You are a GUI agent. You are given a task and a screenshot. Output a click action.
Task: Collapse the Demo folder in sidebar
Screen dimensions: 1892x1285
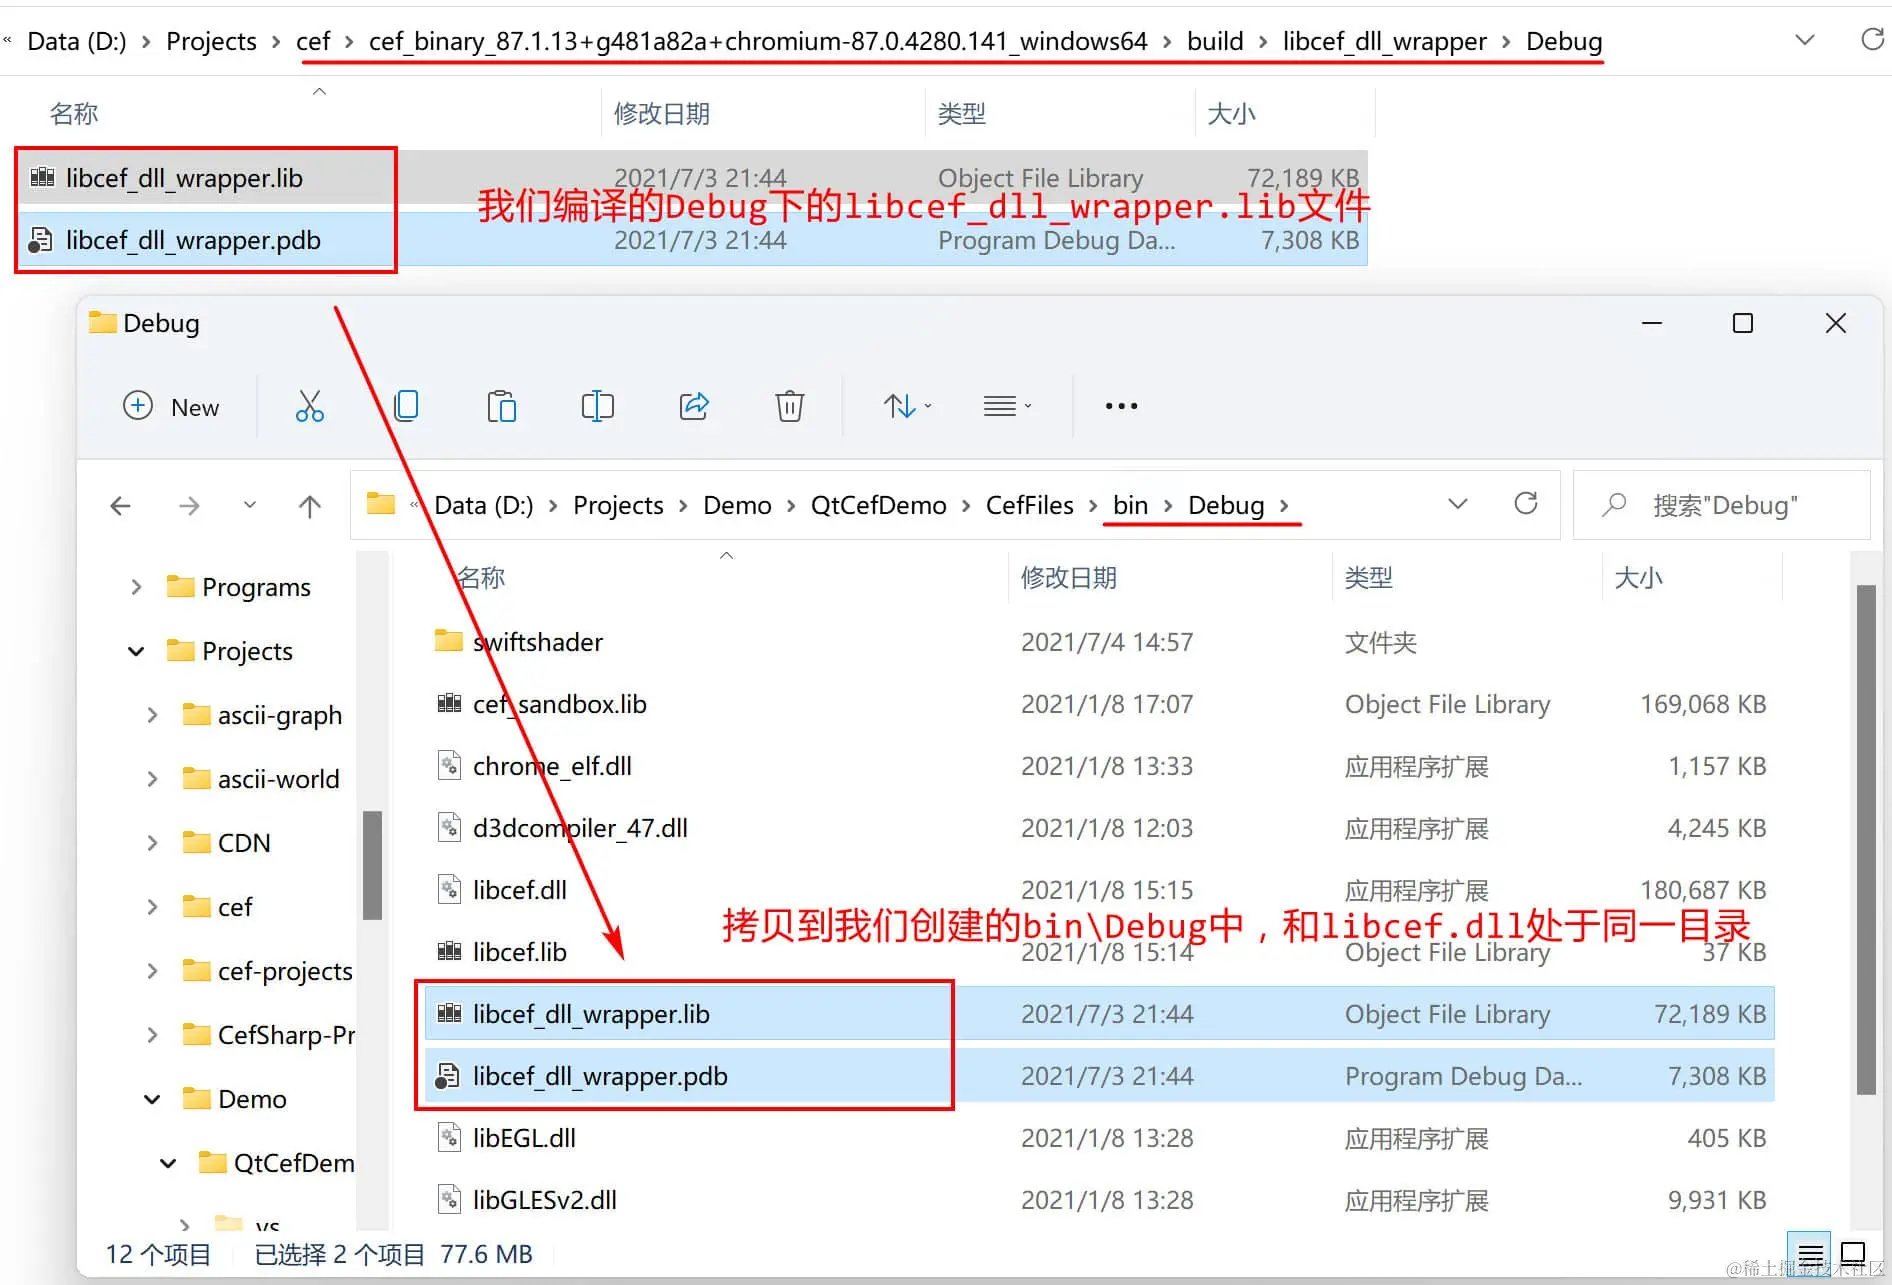[151, 1098]
